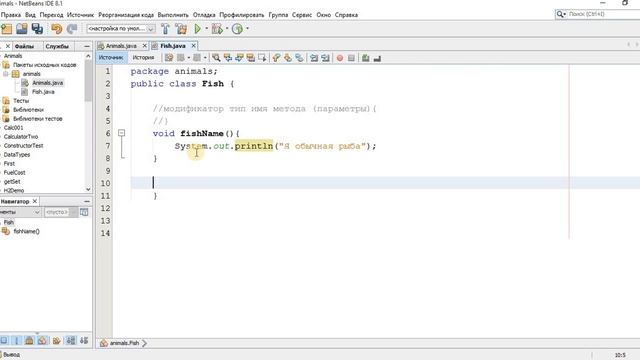Open the Профилировать menu
The image size is (640, 360).
click(x=242, y=15)
